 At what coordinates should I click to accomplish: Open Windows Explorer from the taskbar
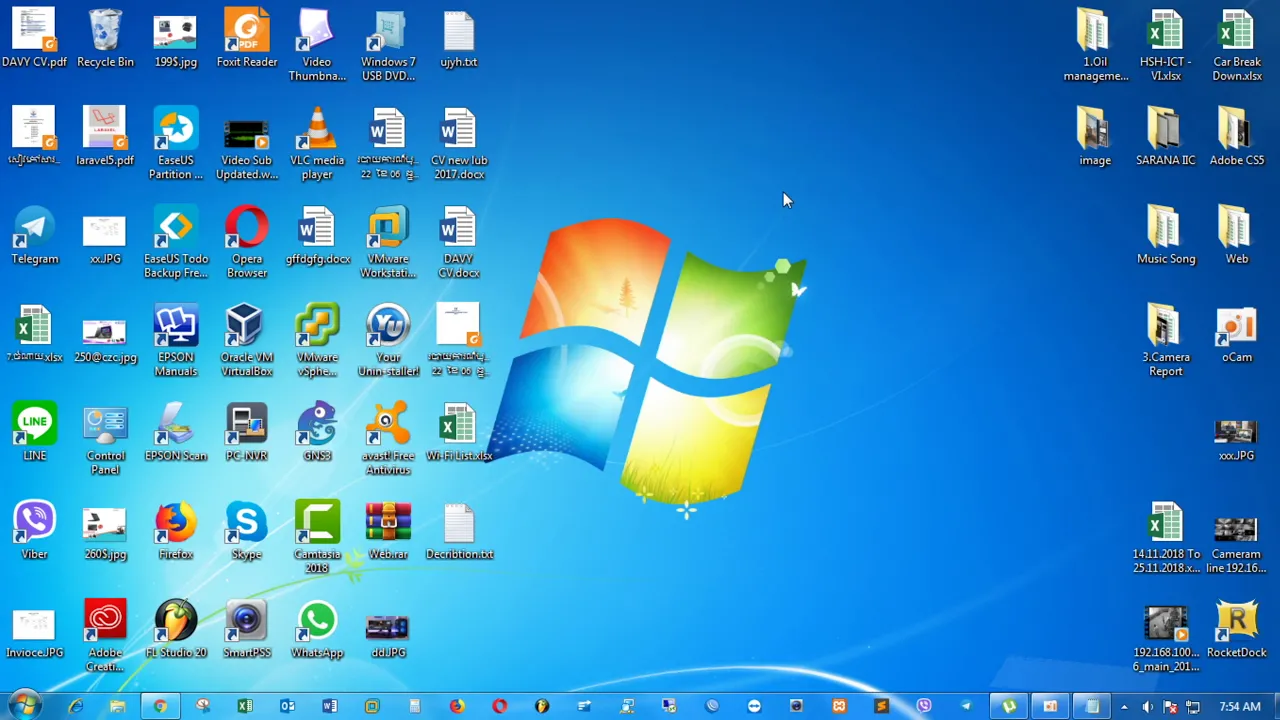117,706
